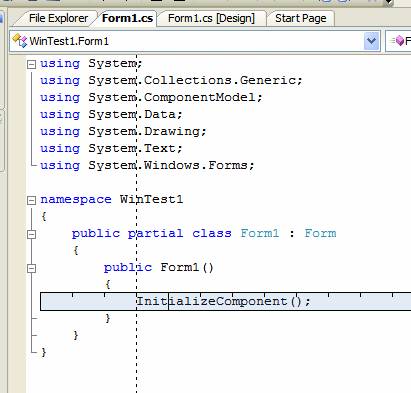
Task: Click the 'InitializeComponent();' call
Action: [x=224, y=301]
